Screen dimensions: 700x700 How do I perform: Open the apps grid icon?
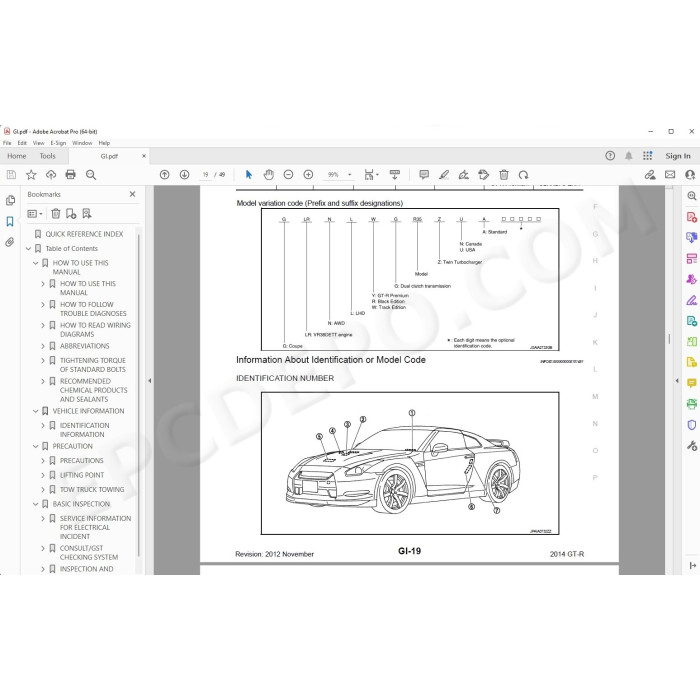647,156
